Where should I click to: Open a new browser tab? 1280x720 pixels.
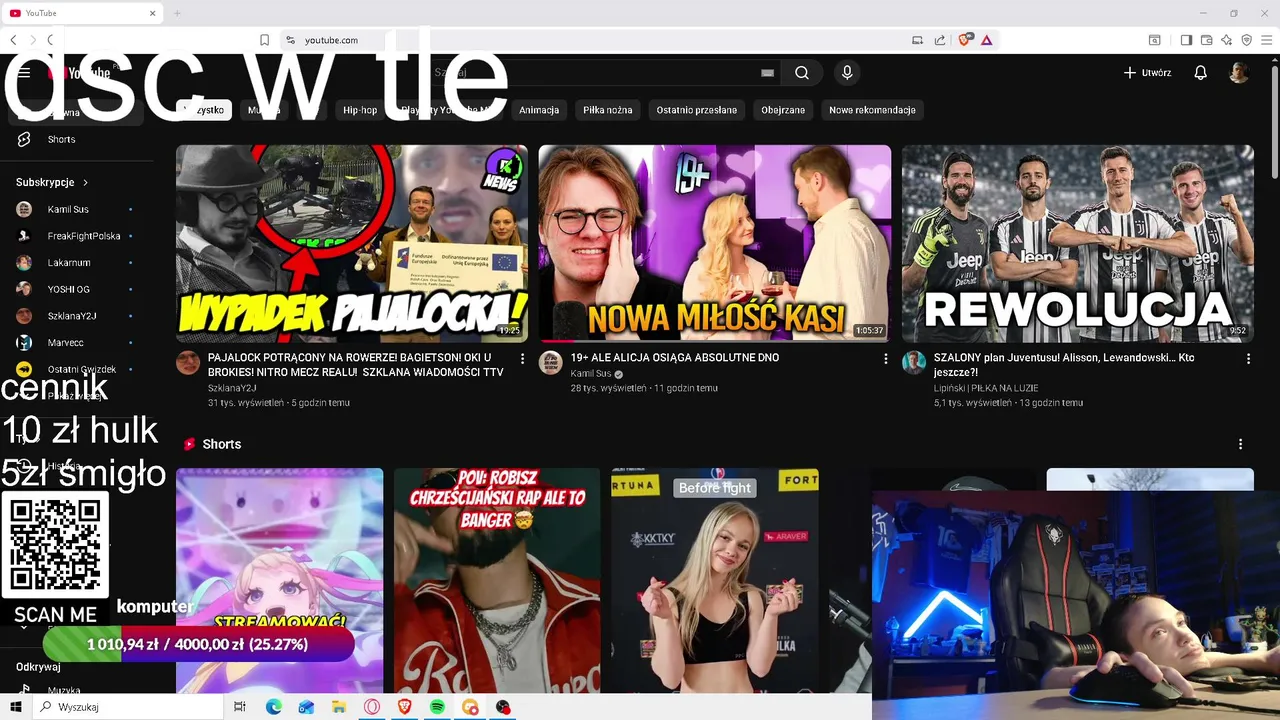(177, 13)
